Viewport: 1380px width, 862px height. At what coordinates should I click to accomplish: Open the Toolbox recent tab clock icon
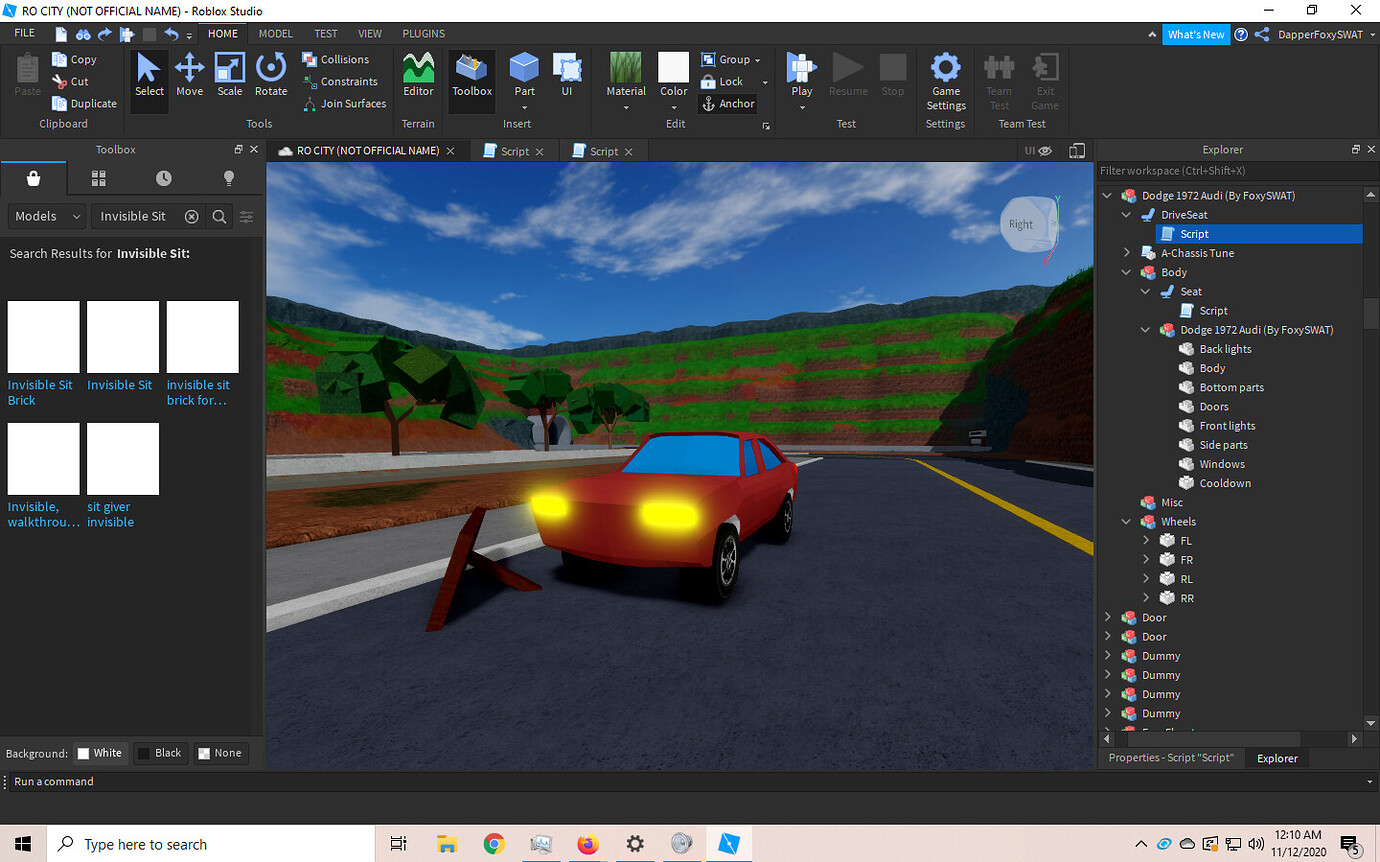tap(163, 178)
